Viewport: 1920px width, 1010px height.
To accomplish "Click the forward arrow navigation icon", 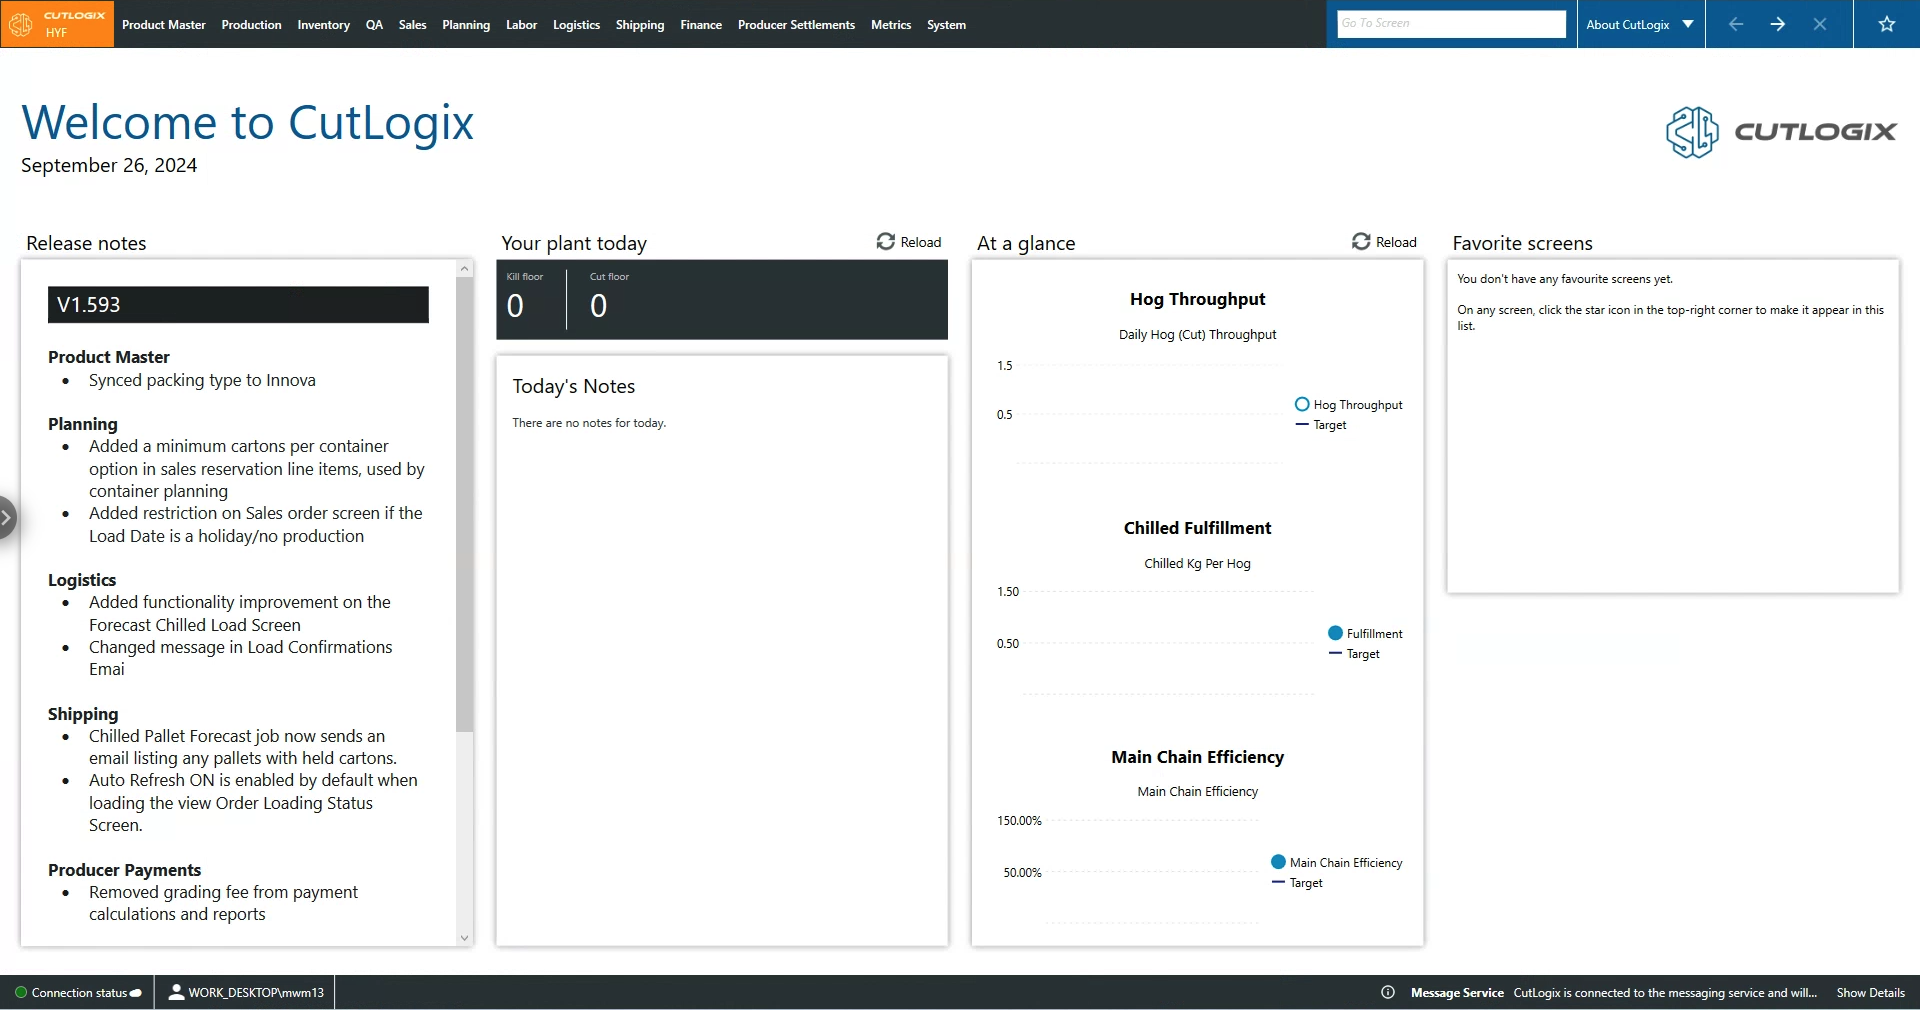I will pyautogui.click(x=1777, y=24).
